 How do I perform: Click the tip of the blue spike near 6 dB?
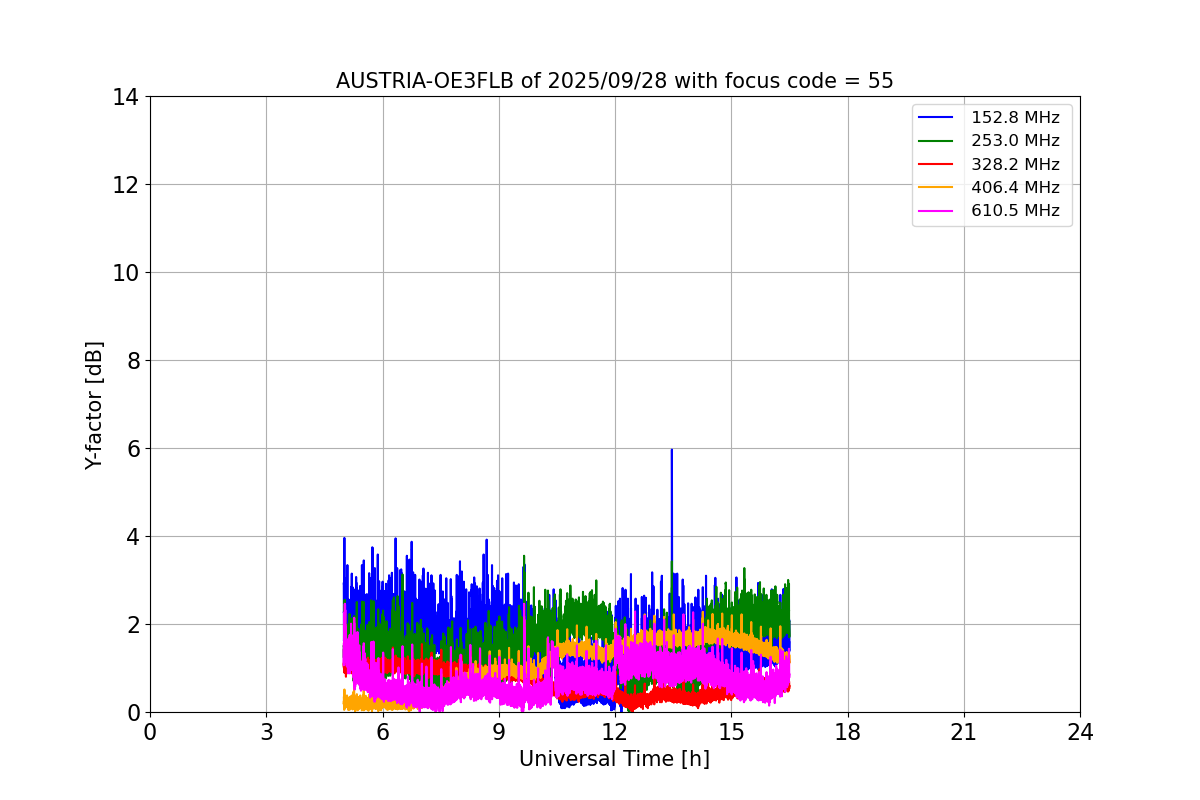coord(671,450)
